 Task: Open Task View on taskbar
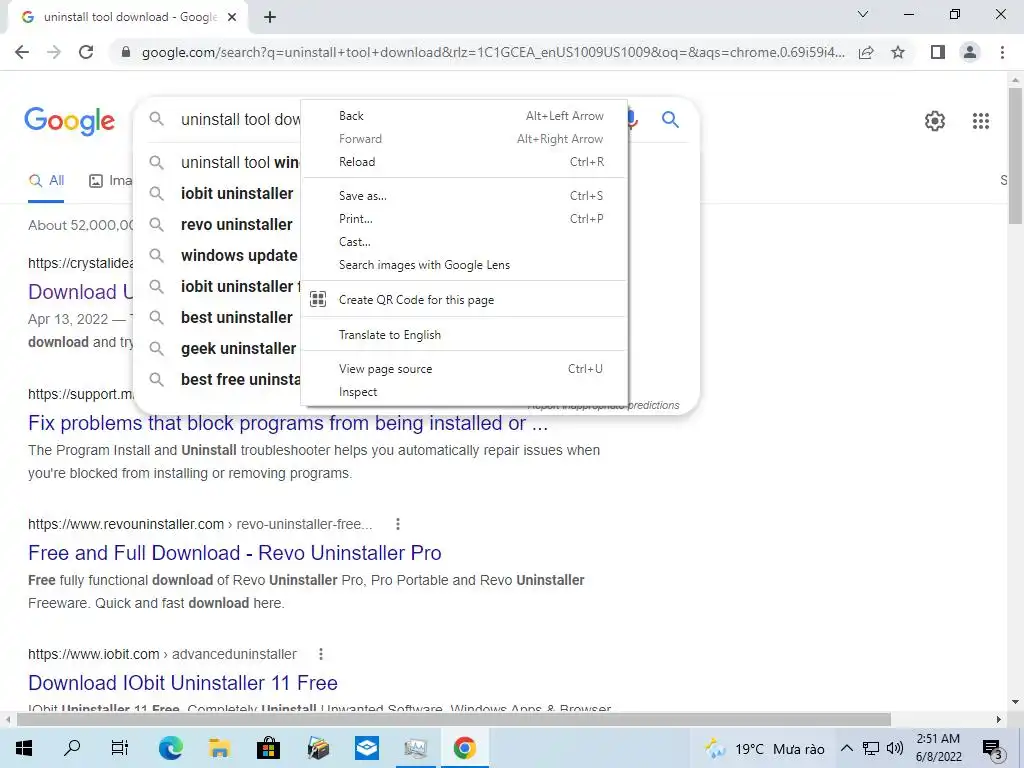[x=120, y=748]
